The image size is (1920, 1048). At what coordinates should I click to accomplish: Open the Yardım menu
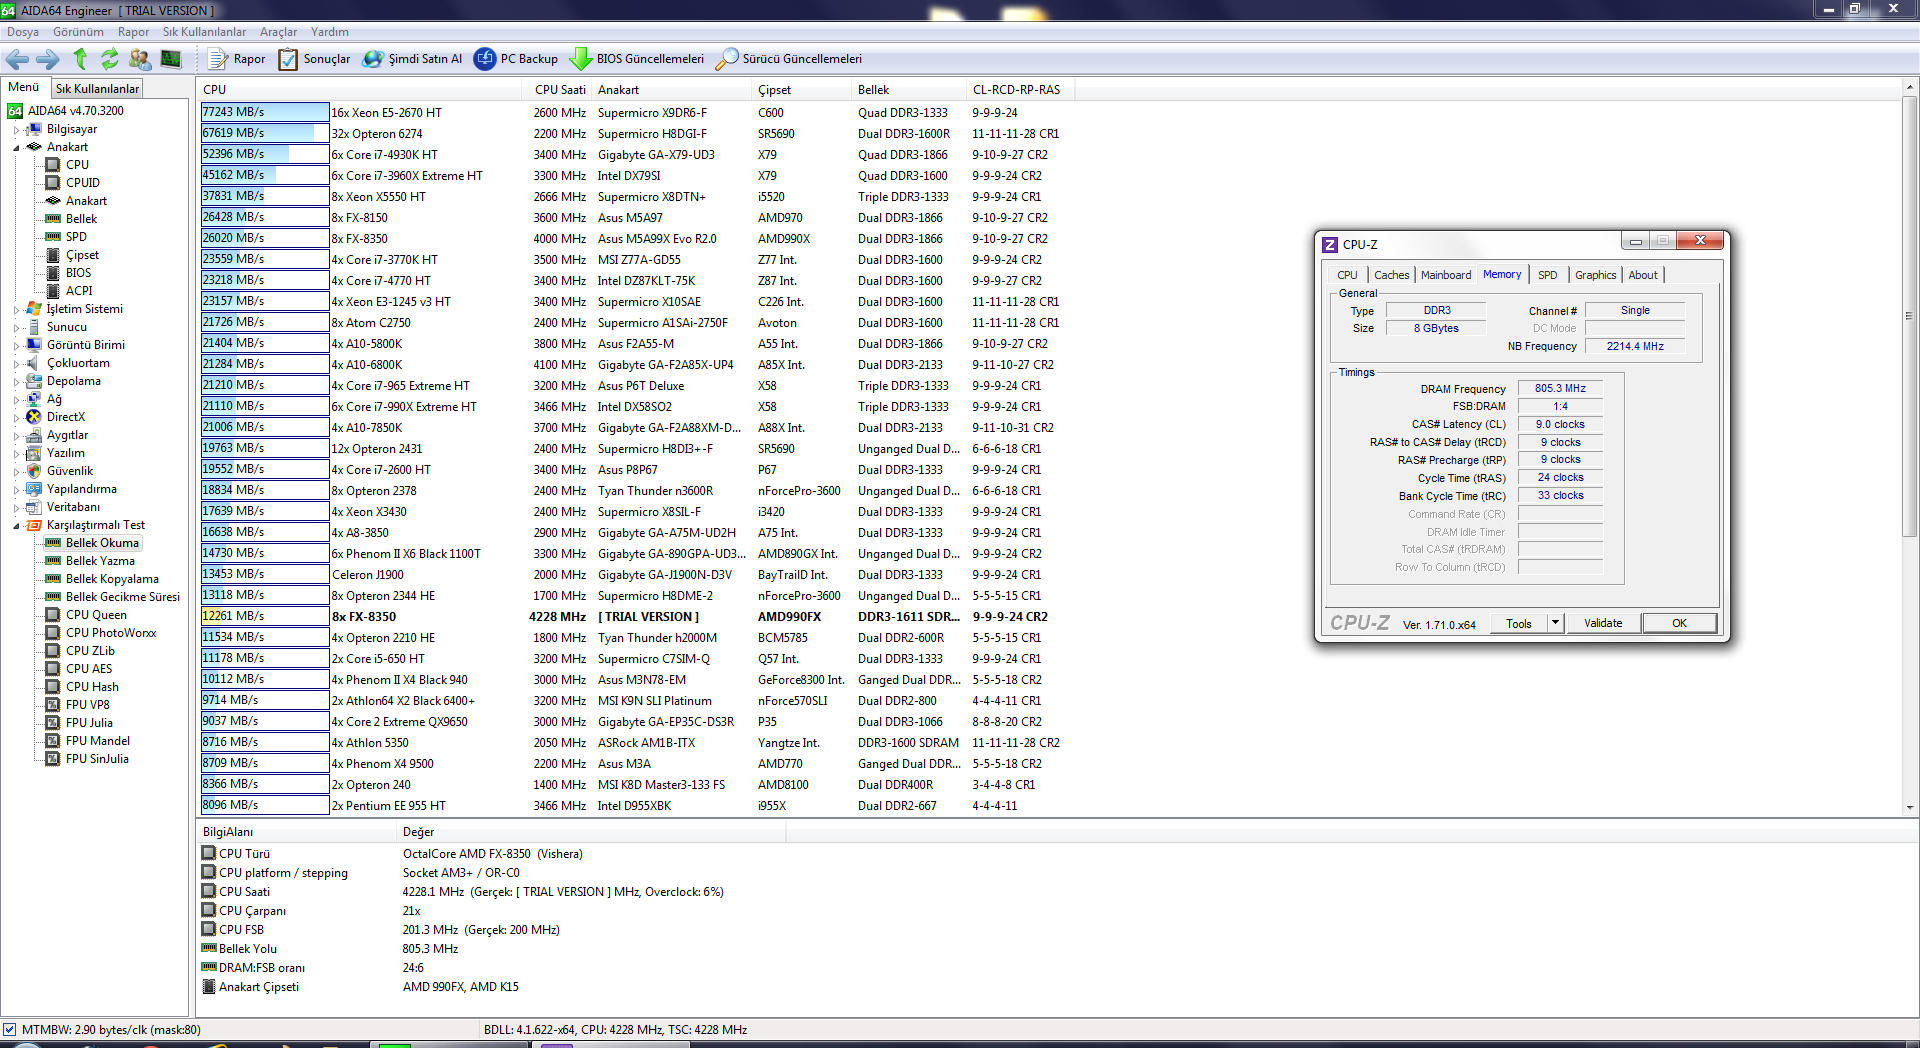point(330,32)
